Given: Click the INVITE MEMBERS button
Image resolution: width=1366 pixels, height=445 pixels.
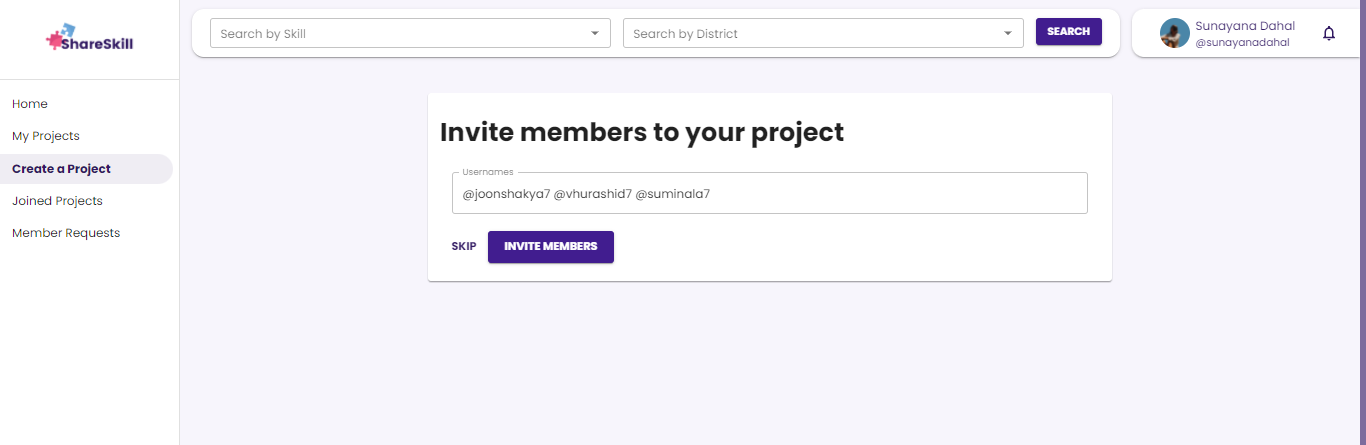Looking at the screenshot, I should point(550,247).
